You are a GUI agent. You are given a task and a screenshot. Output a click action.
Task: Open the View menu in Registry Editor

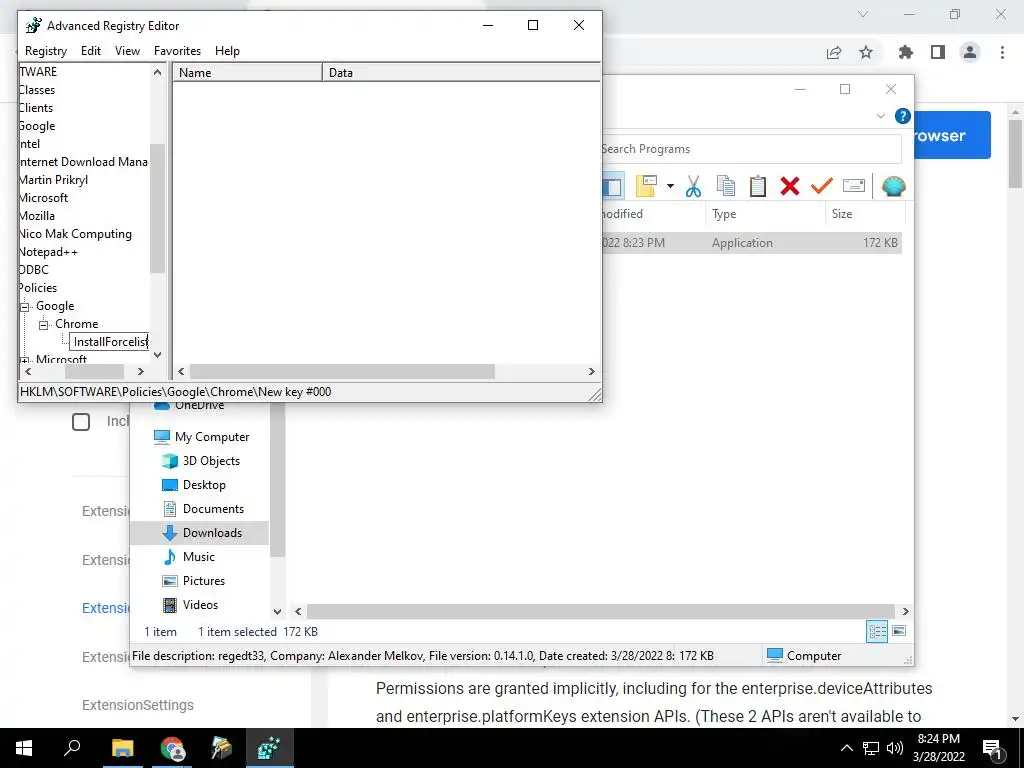[x=127, y=51]
